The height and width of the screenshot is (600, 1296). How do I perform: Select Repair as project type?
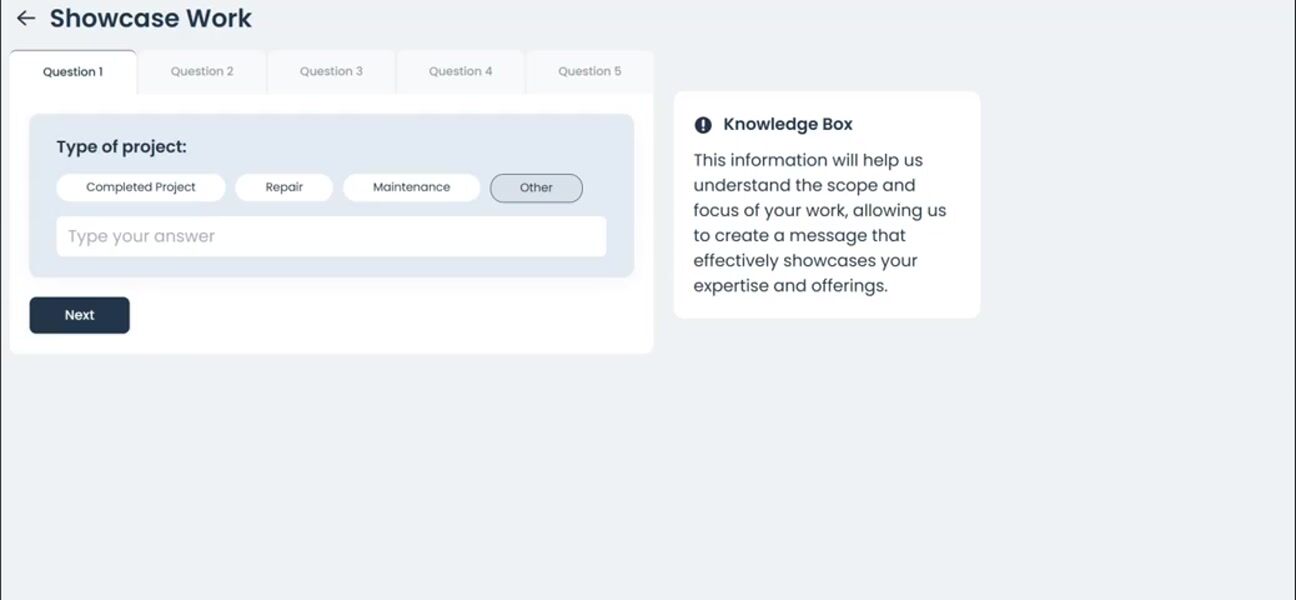click(284, 187)
